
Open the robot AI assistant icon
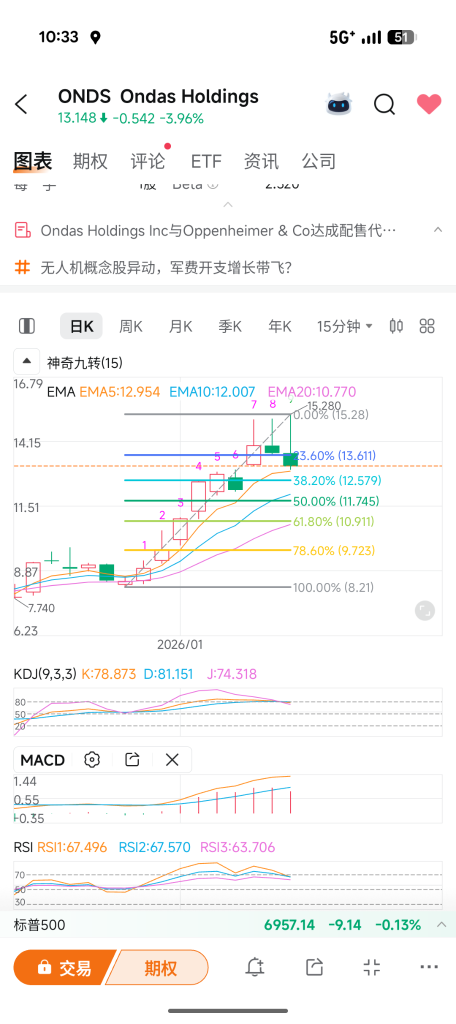point(338,104)
